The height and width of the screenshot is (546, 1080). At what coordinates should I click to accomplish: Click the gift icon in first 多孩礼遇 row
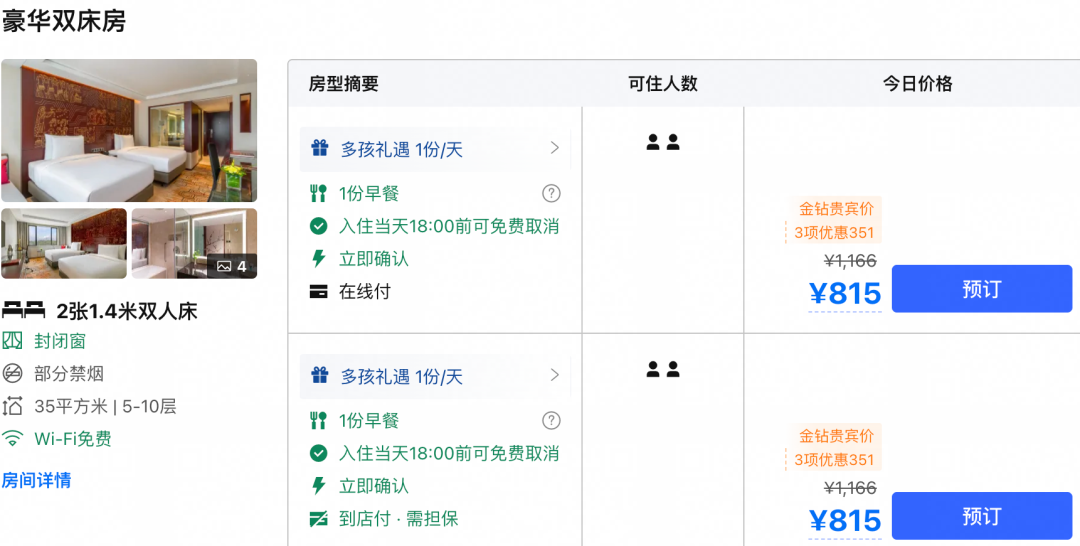point(319,149)
